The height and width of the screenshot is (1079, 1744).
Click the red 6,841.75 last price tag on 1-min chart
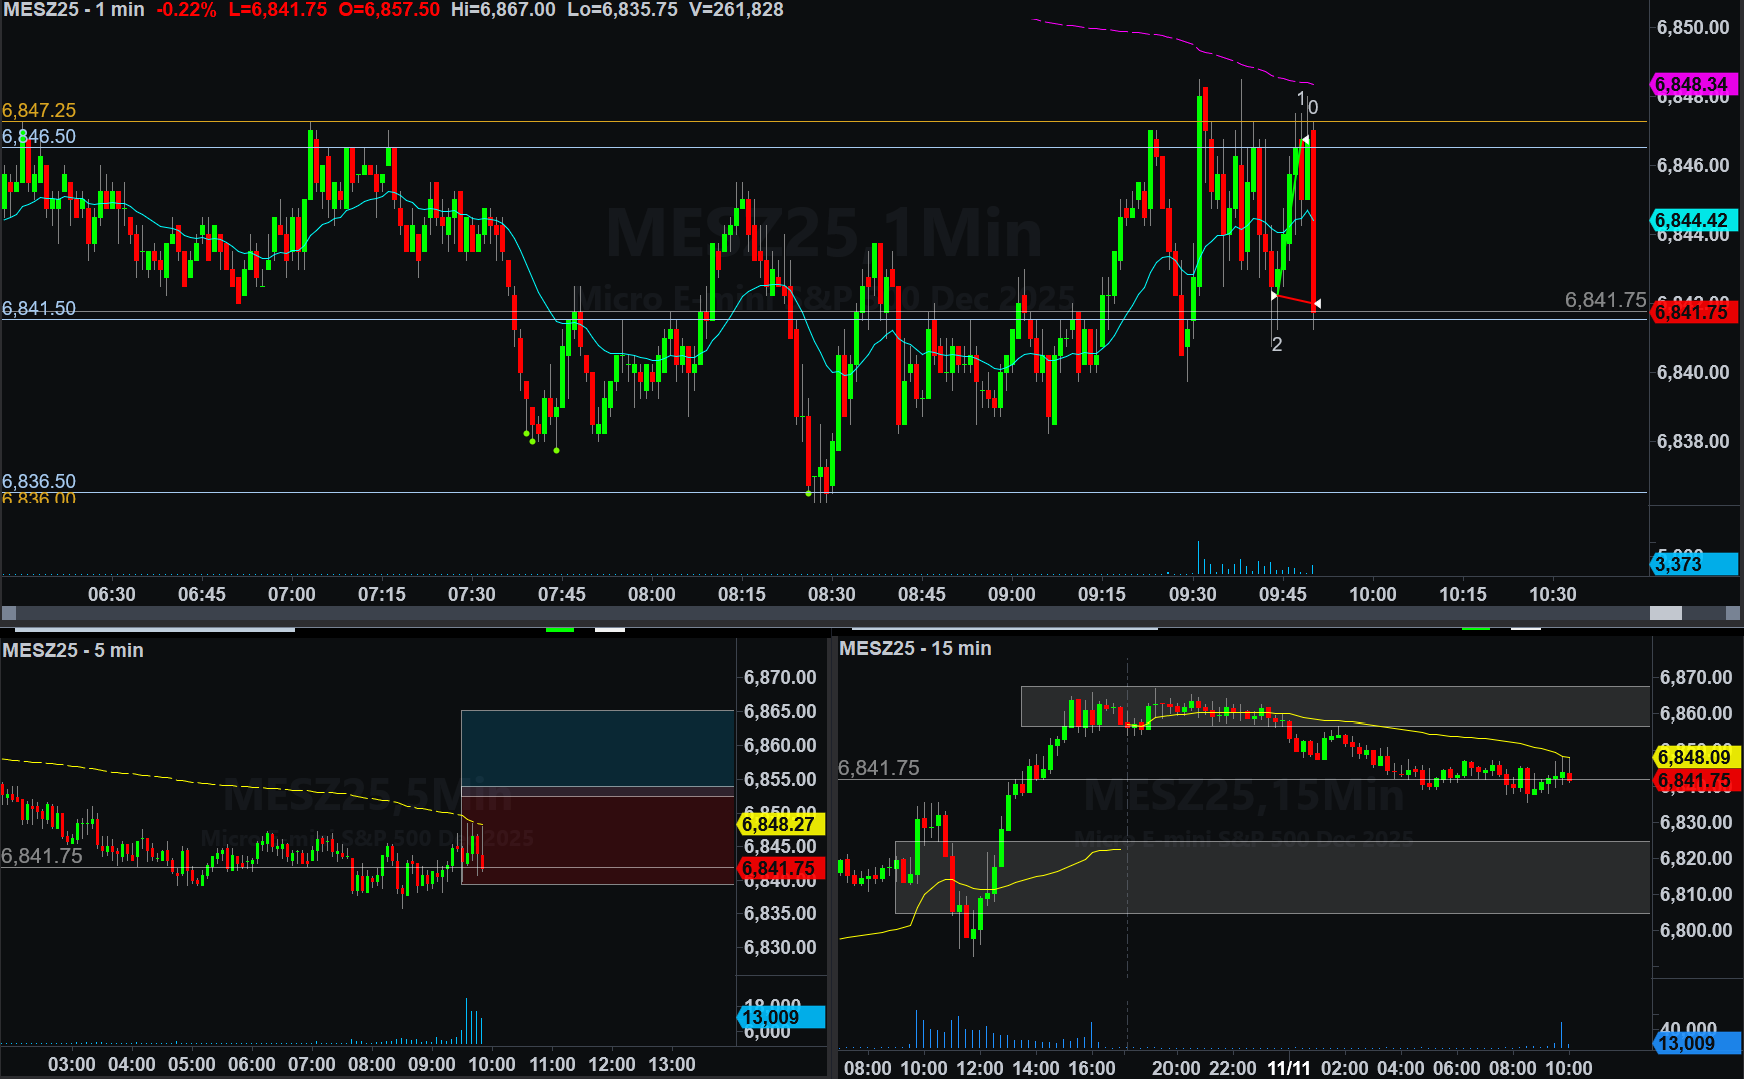click(x=1692, y=312)
